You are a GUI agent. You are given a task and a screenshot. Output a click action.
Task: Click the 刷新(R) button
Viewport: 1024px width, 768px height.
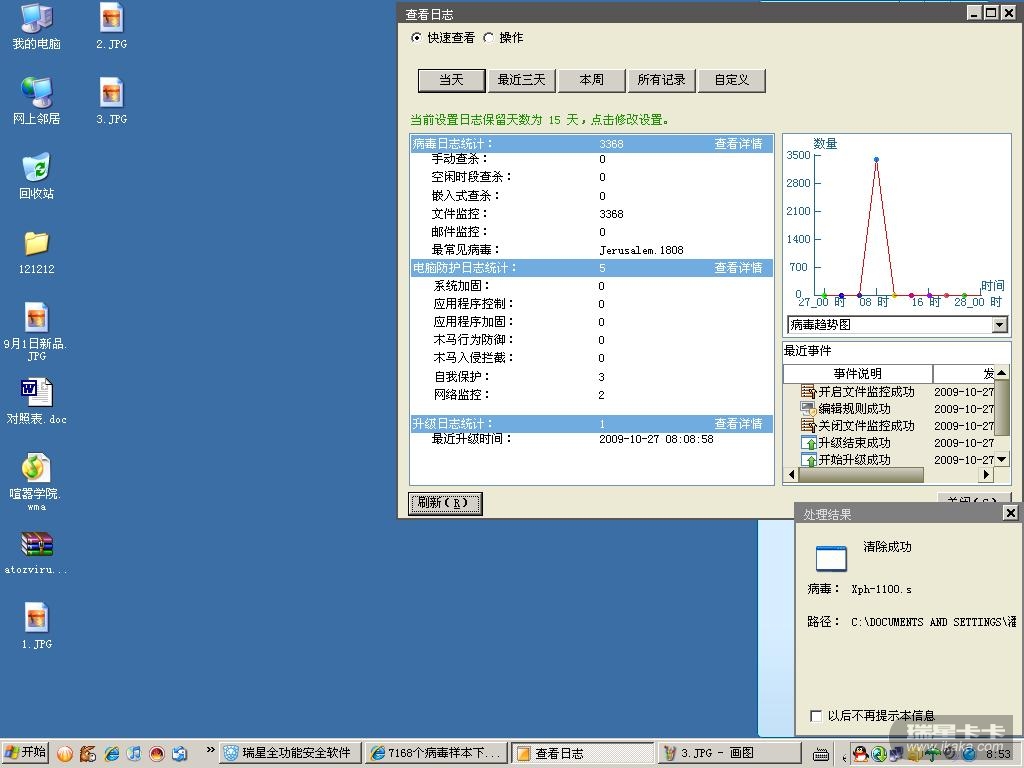445,503
